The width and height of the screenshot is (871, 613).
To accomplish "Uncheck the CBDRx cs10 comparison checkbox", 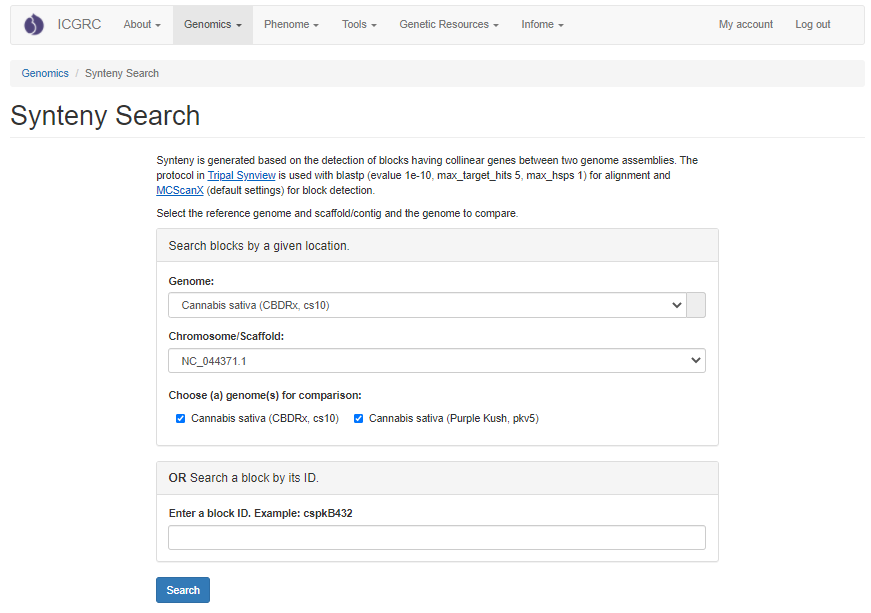I will [181, 419].
